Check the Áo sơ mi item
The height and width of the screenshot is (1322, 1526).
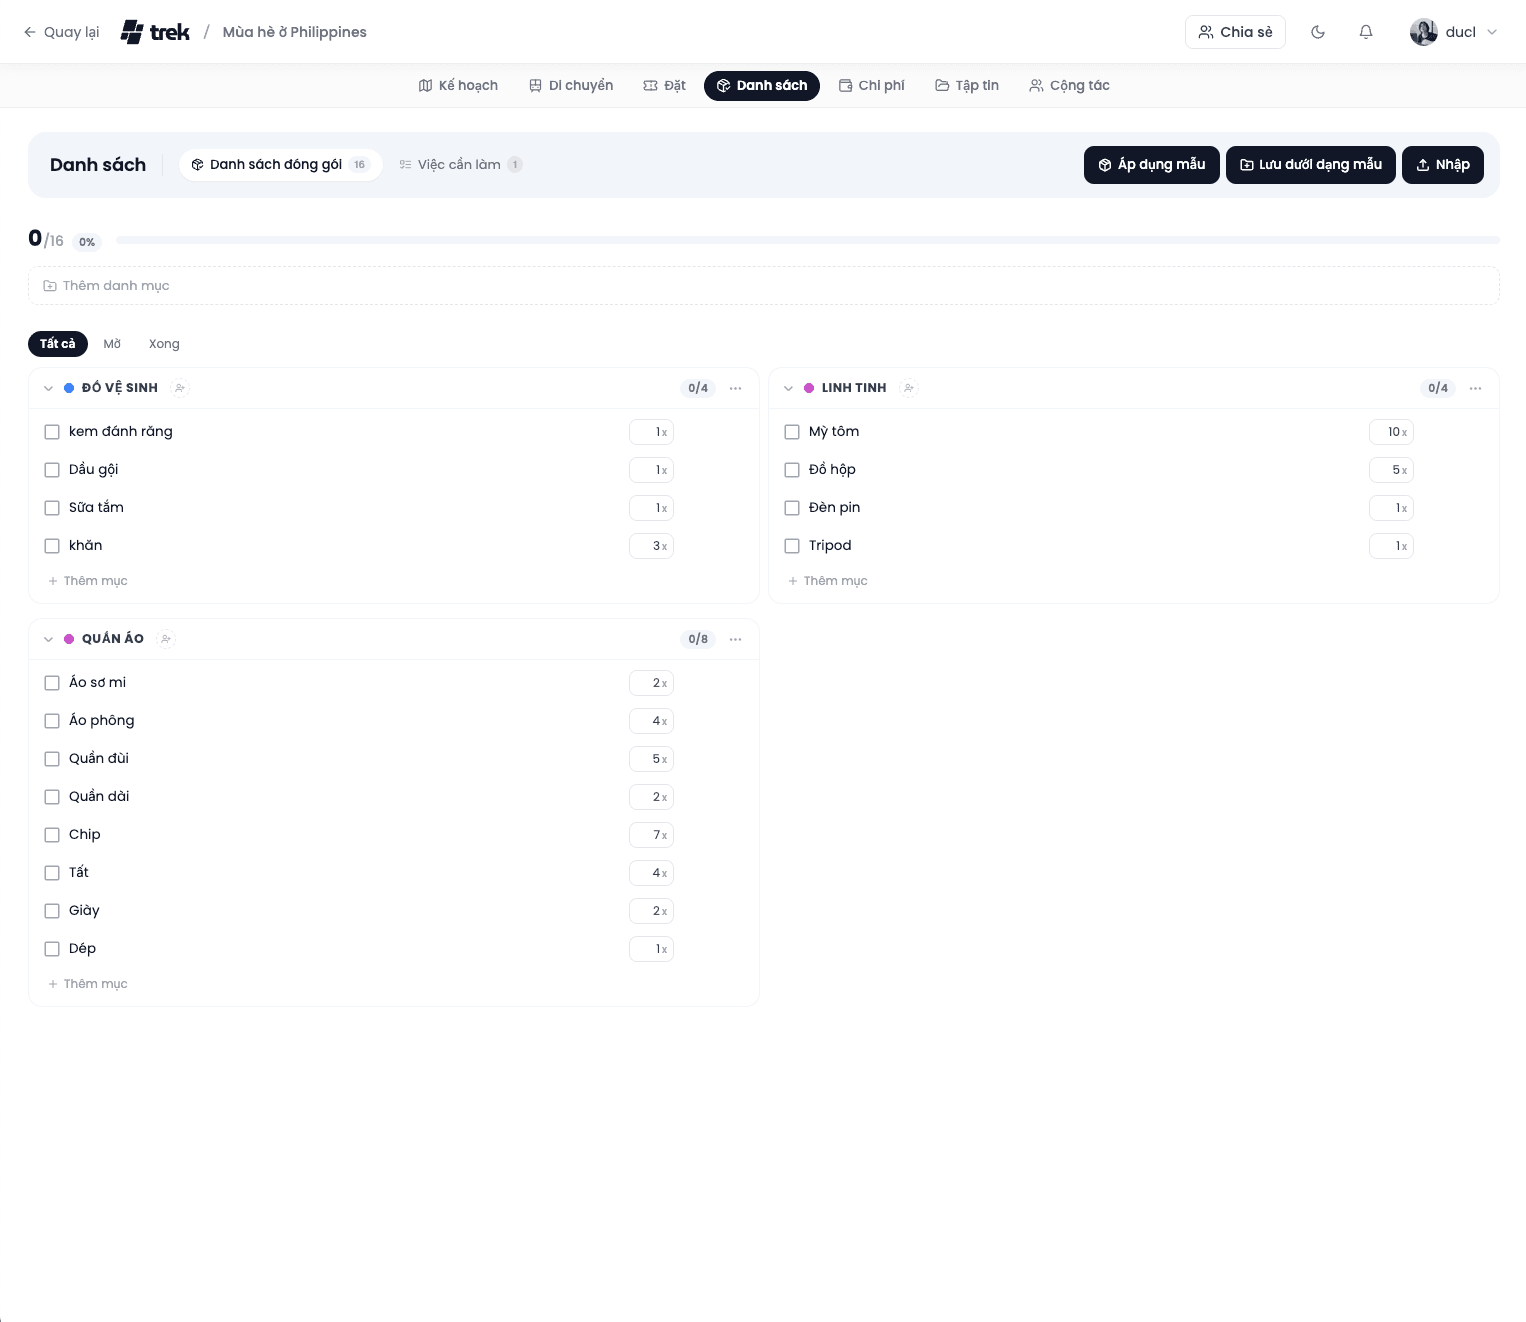[x=52, y=683]
